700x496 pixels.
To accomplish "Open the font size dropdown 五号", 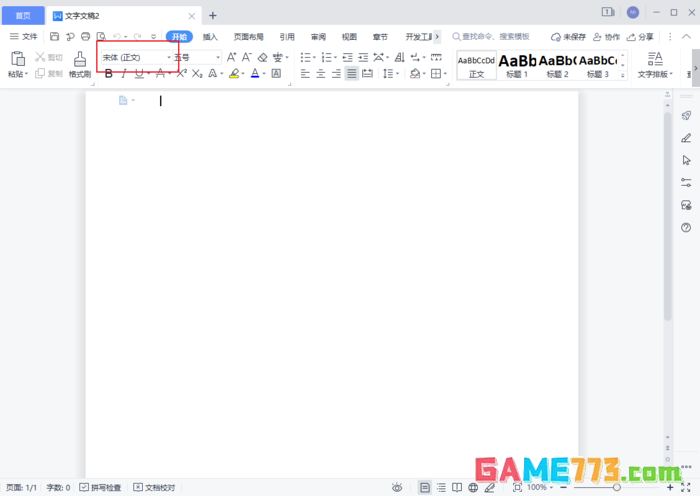I will [x=196, y=57].
